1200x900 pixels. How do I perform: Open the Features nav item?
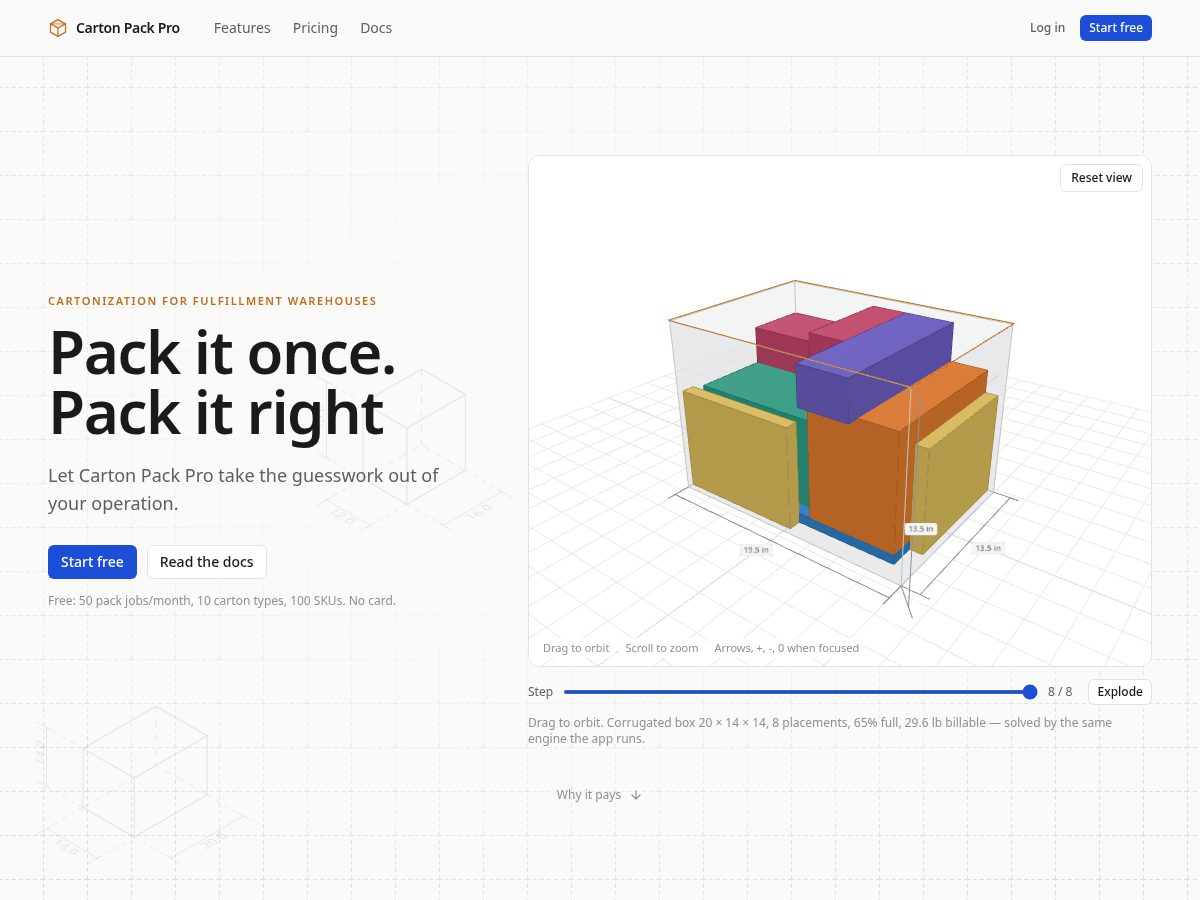(242, 28)
